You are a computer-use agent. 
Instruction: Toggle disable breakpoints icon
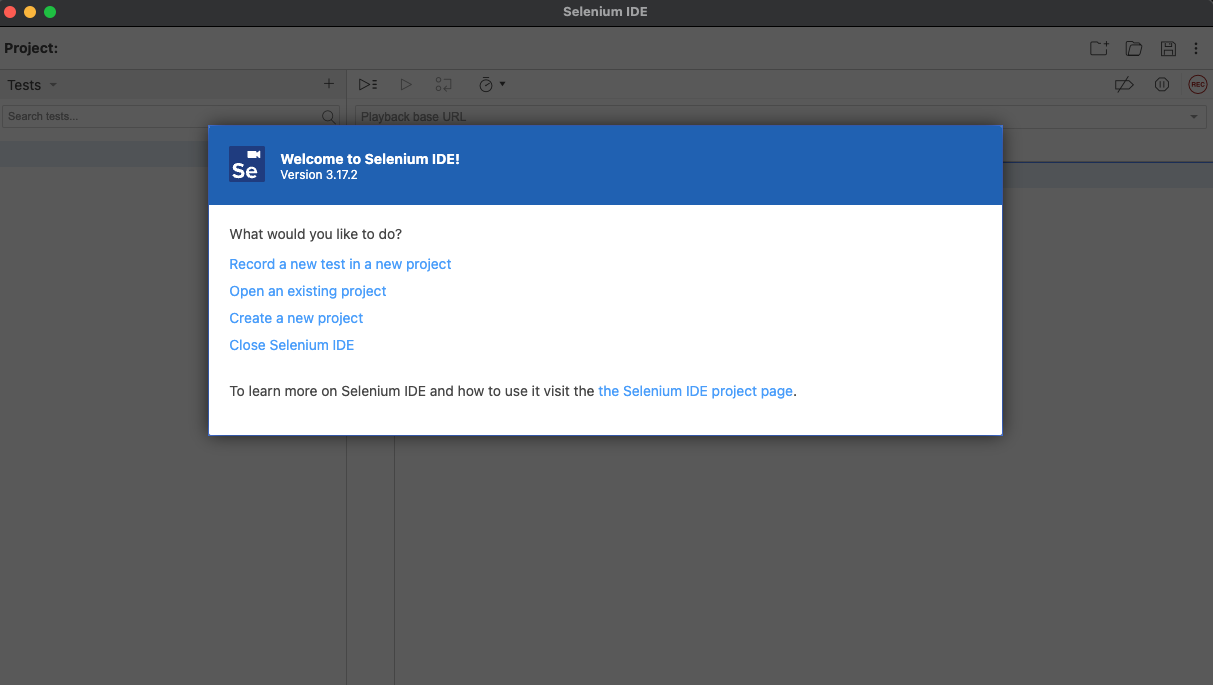1124,85
